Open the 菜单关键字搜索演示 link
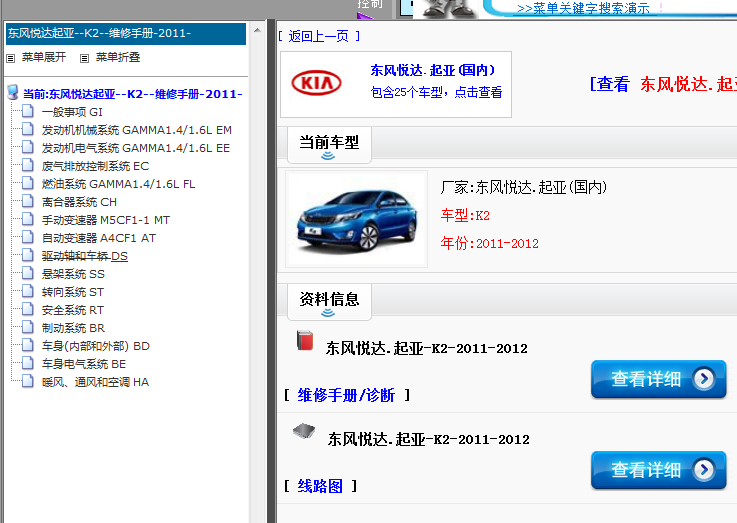737x523 pixels. 589,8
